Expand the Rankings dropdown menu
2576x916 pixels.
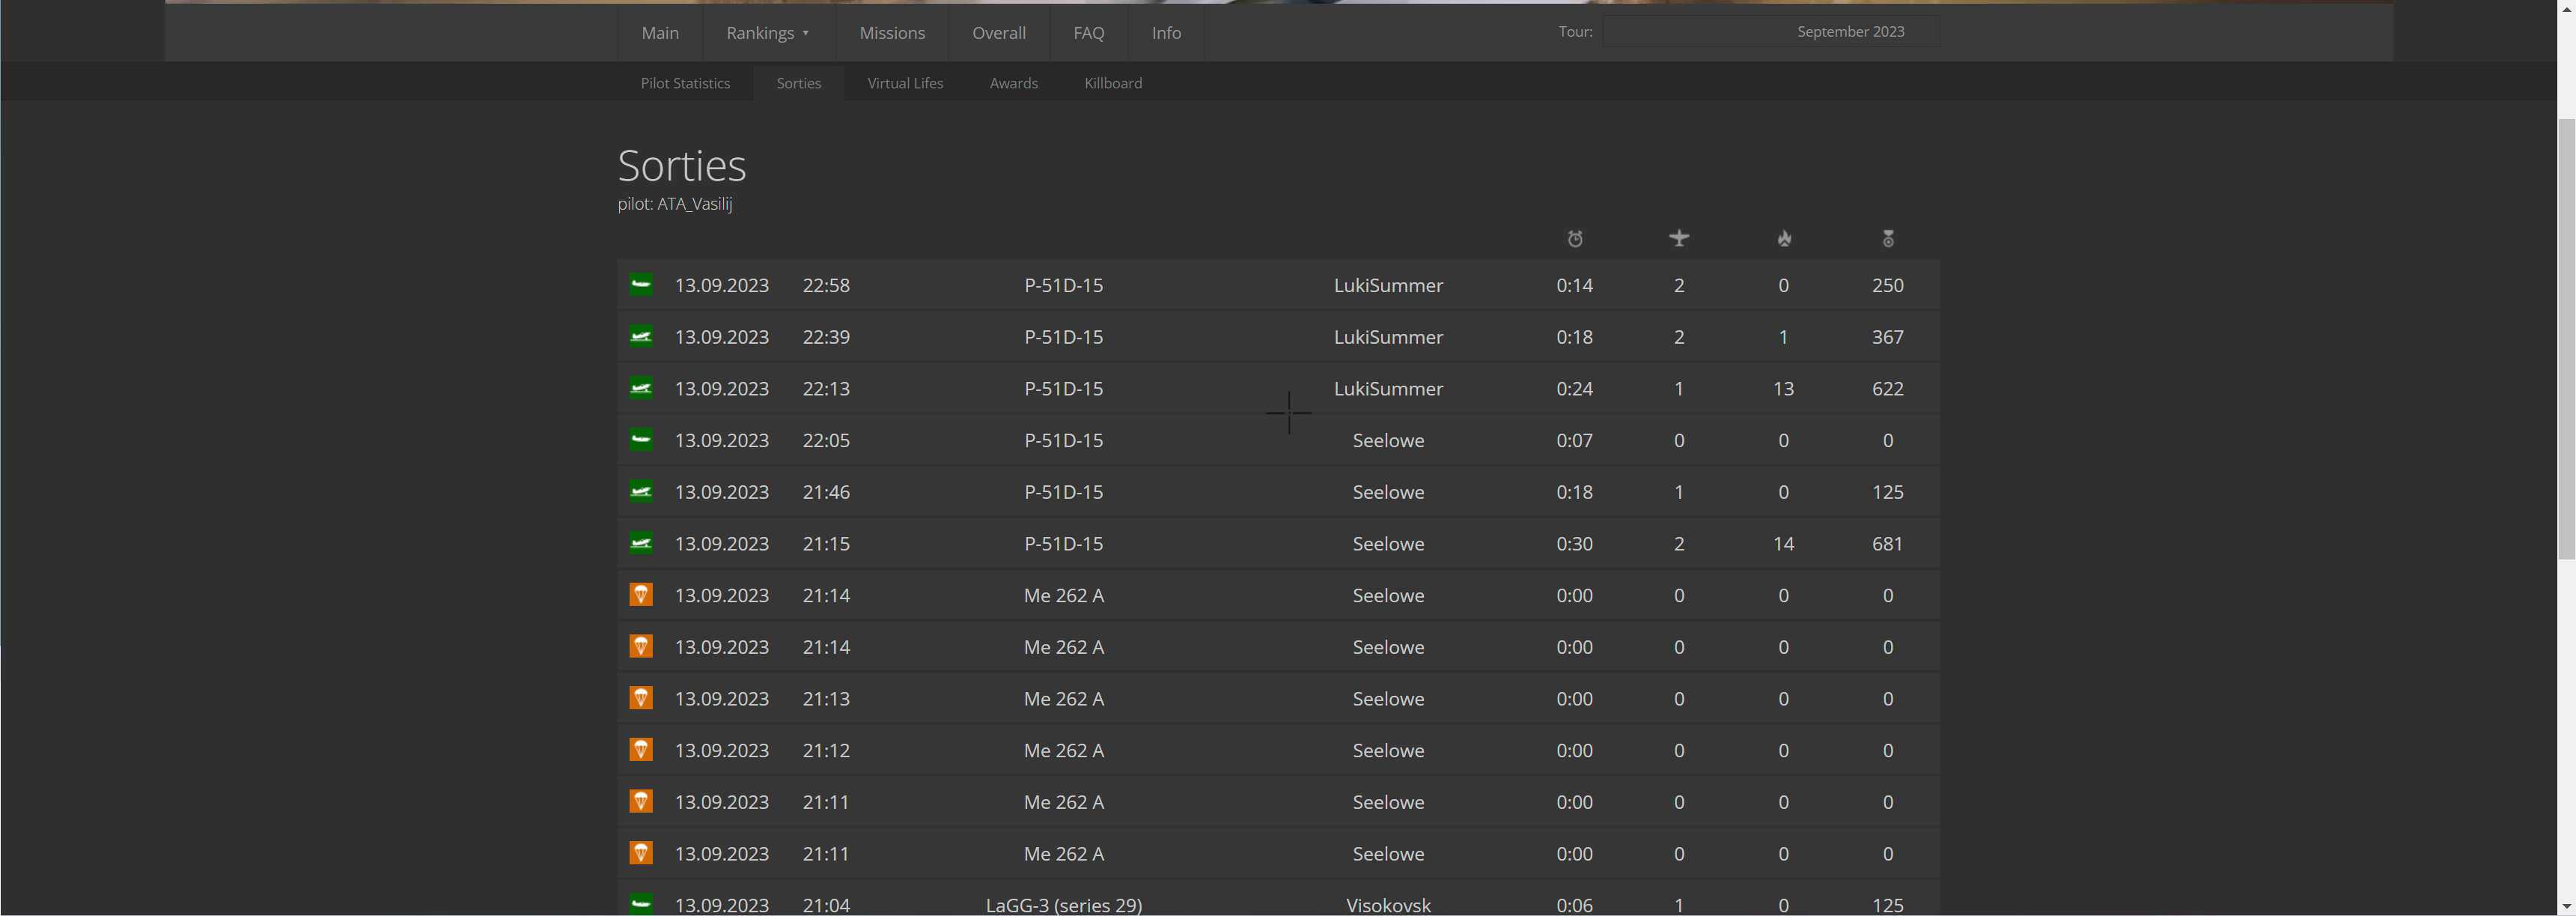coord(767,33)
